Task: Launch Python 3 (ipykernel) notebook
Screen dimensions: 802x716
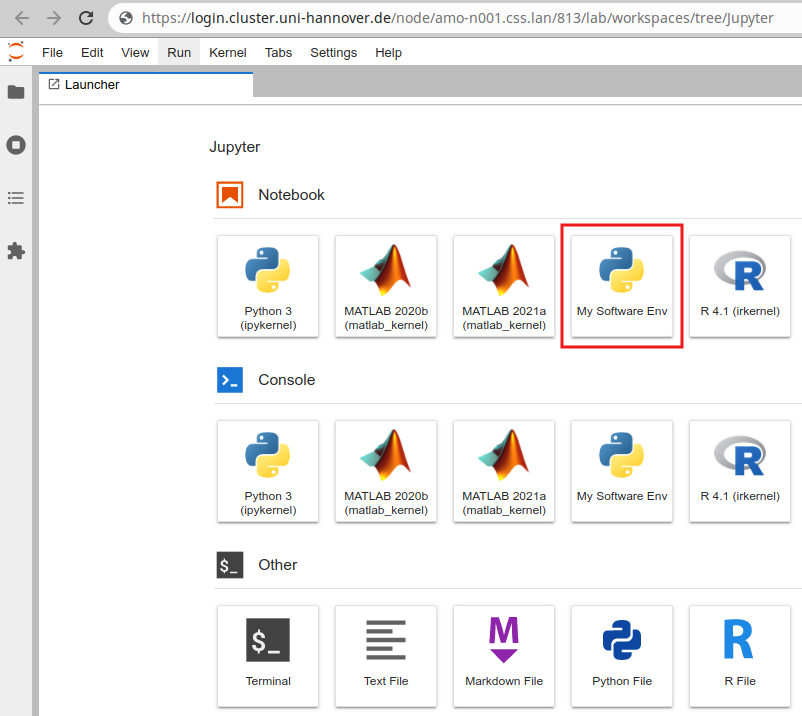Action: click(x=268, y=286)
